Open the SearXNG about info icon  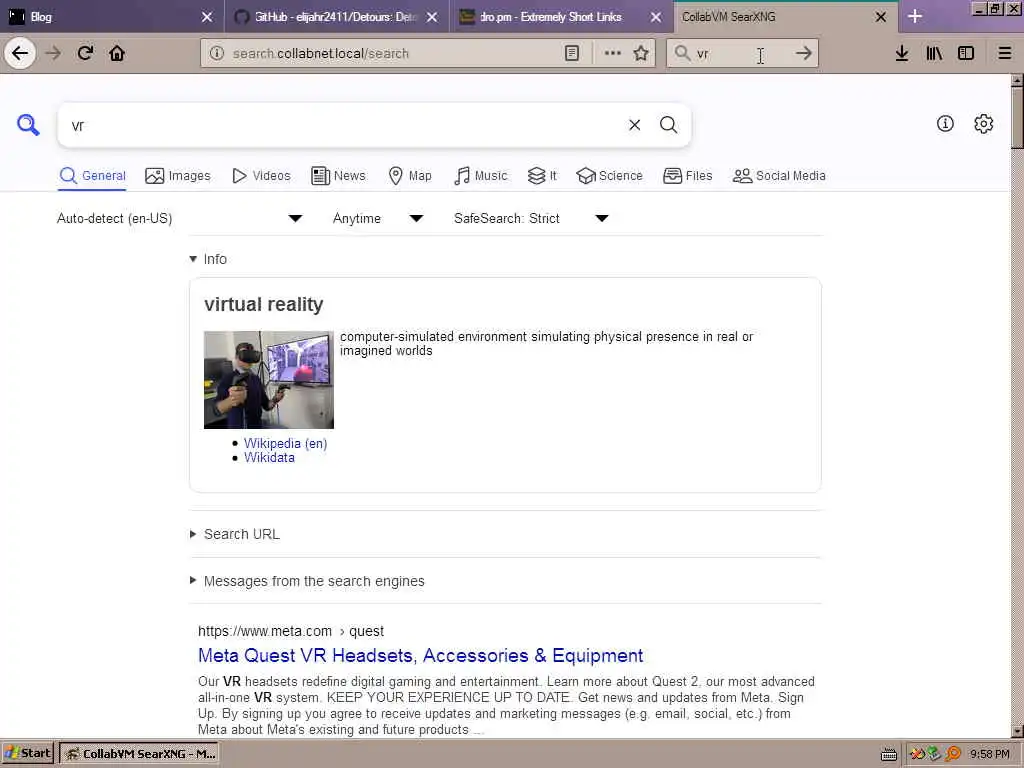click(x=945, y=123)
